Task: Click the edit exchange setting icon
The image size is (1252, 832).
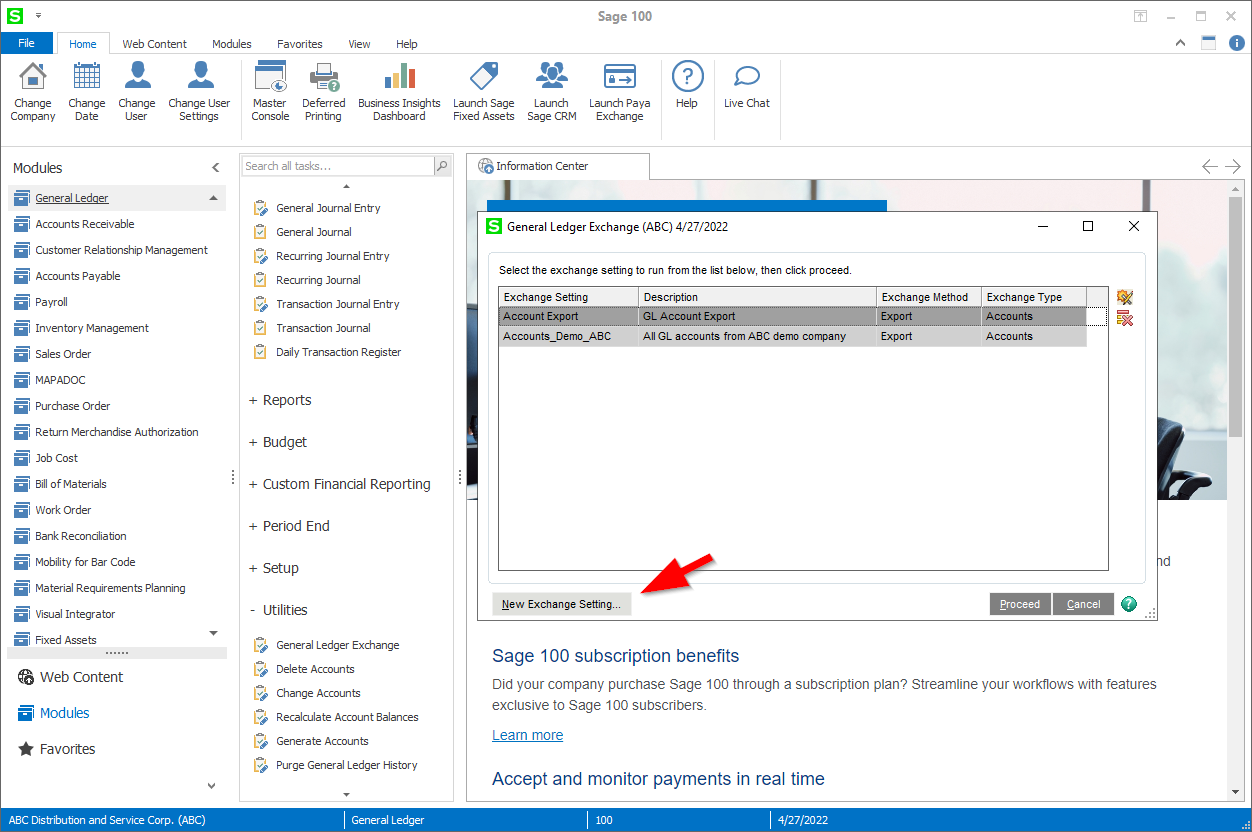Action: (1125, 297)
